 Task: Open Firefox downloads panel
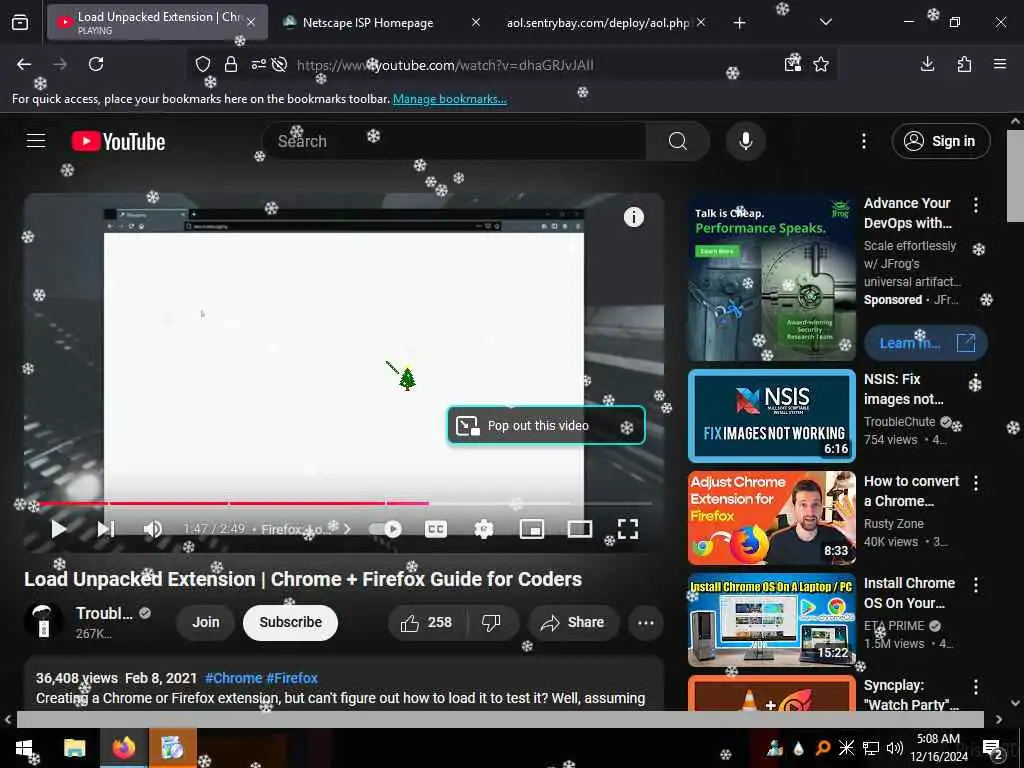927,64
